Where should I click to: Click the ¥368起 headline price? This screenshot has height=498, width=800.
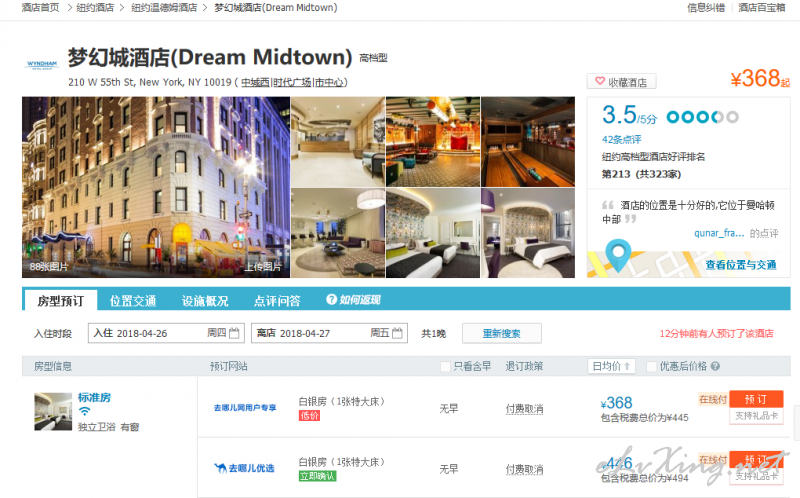tap(760, 79)
